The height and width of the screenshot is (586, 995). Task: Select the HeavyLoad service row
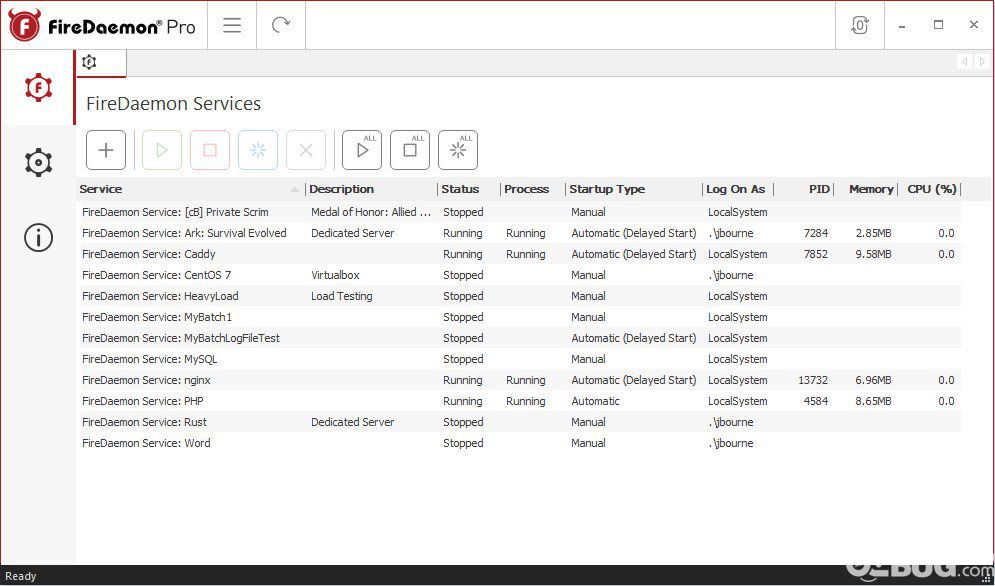[518, 296]
